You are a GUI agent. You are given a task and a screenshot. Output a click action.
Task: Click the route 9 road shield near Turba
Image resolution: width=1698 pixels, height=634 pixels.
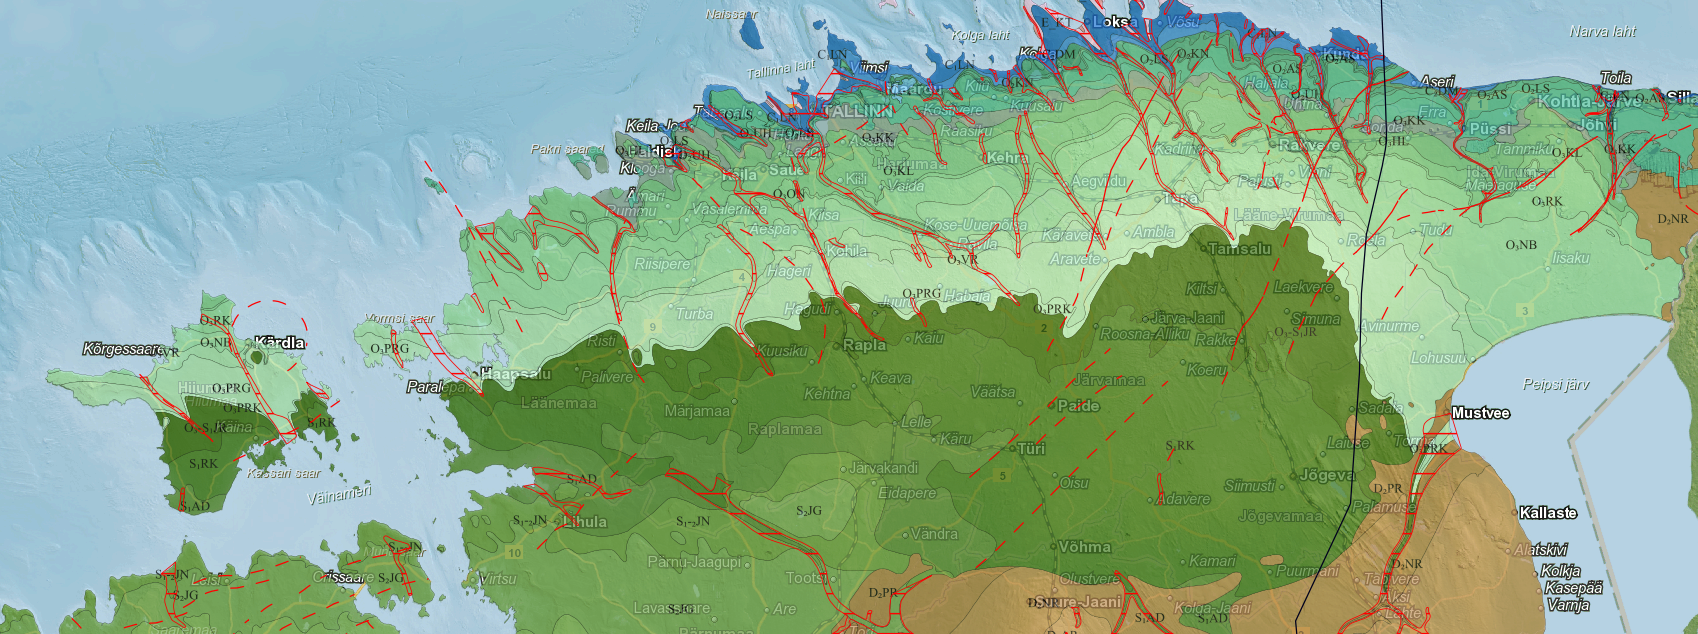653,327
